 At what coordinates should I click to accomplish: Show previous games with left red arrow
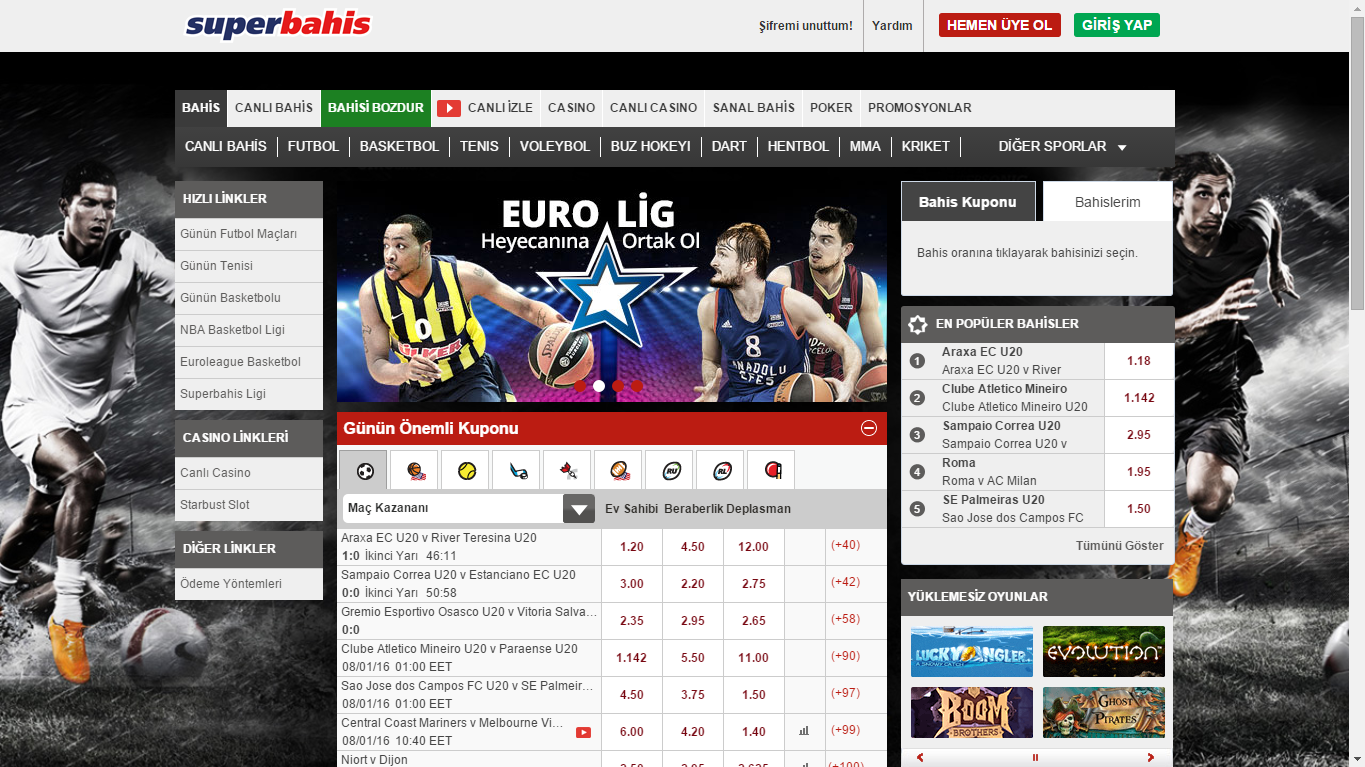(x=920, y=758)
